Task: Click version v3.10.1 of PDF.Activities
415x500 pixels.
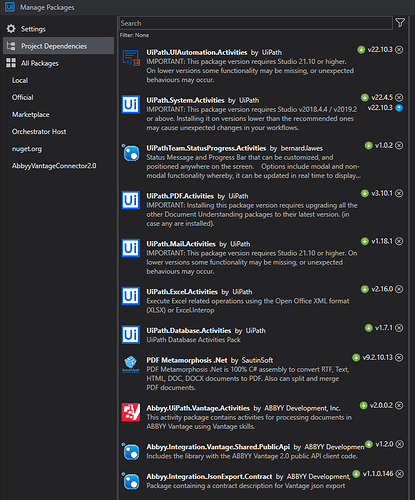Action: click(x=382, y=193)
